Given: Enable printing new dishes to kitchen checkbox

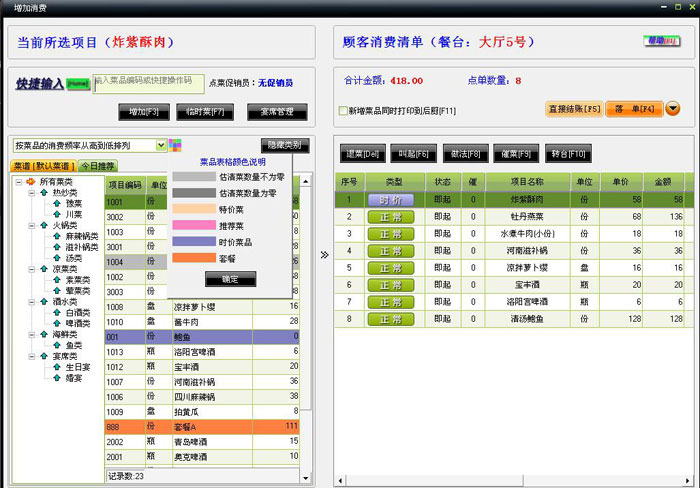Looking at the screenshot, I should pos(343,111).
